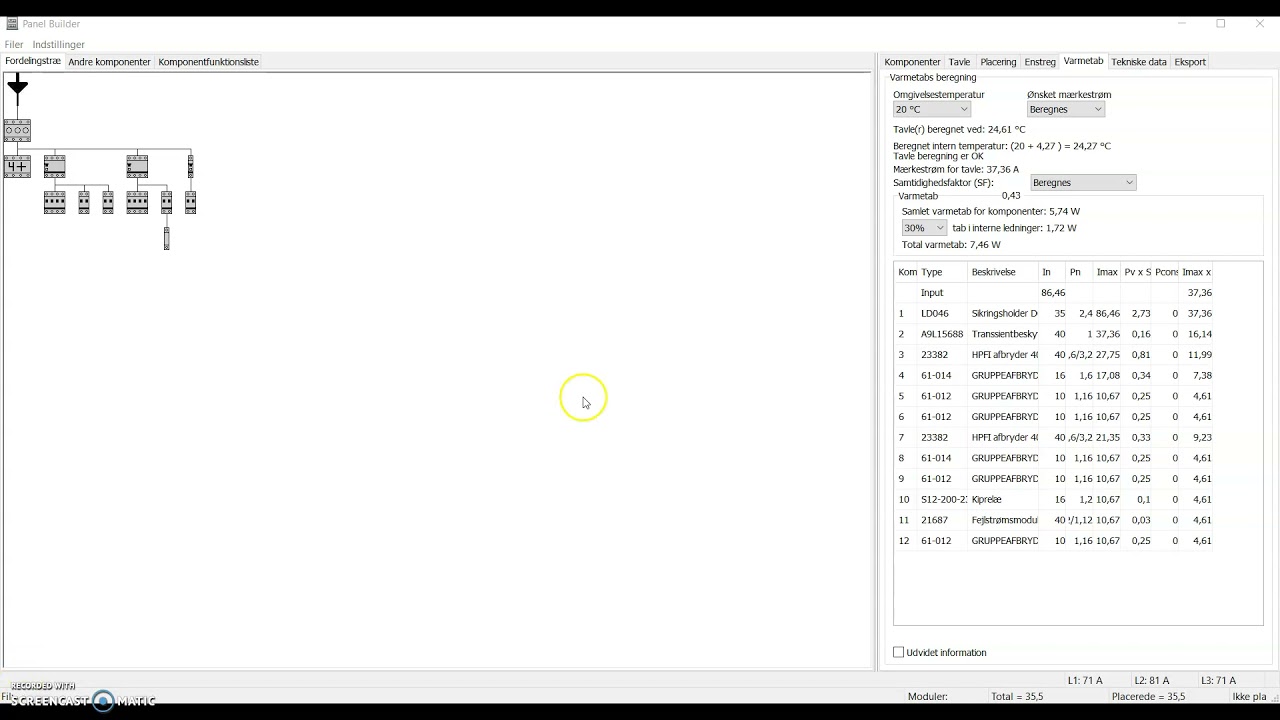Click the Pv x S column header

(x=1137, y=272)
